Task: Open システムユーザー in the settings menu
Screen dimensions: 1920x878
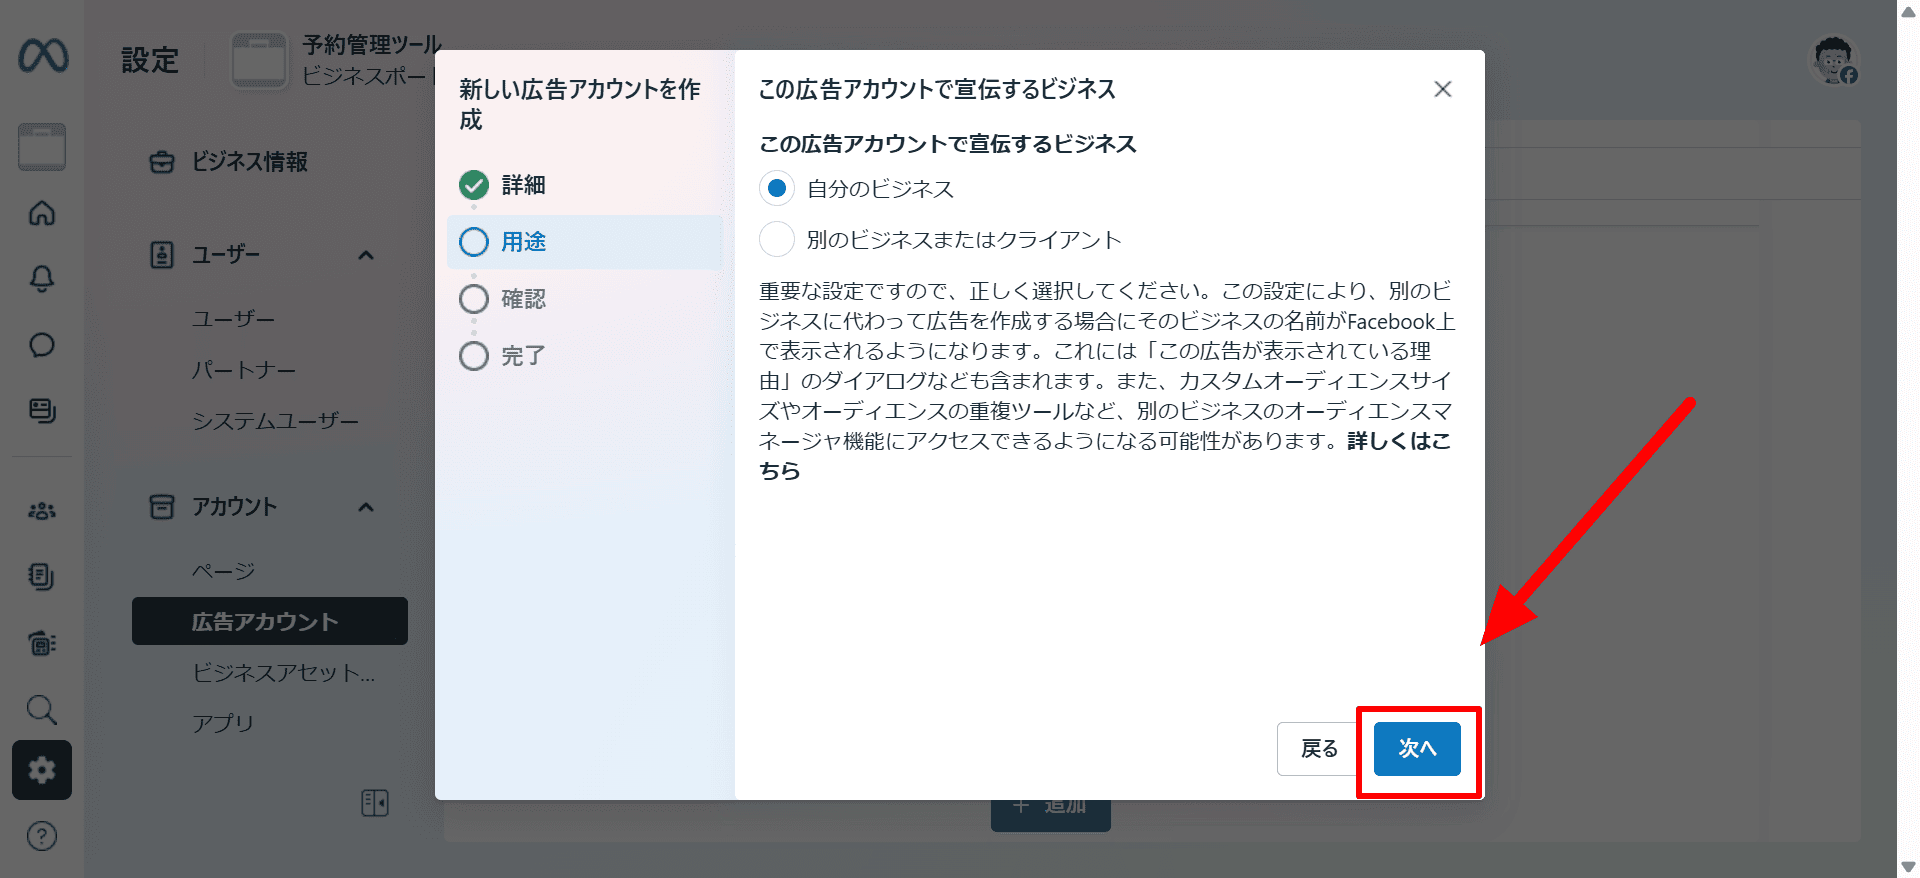Action: [275, 421]
